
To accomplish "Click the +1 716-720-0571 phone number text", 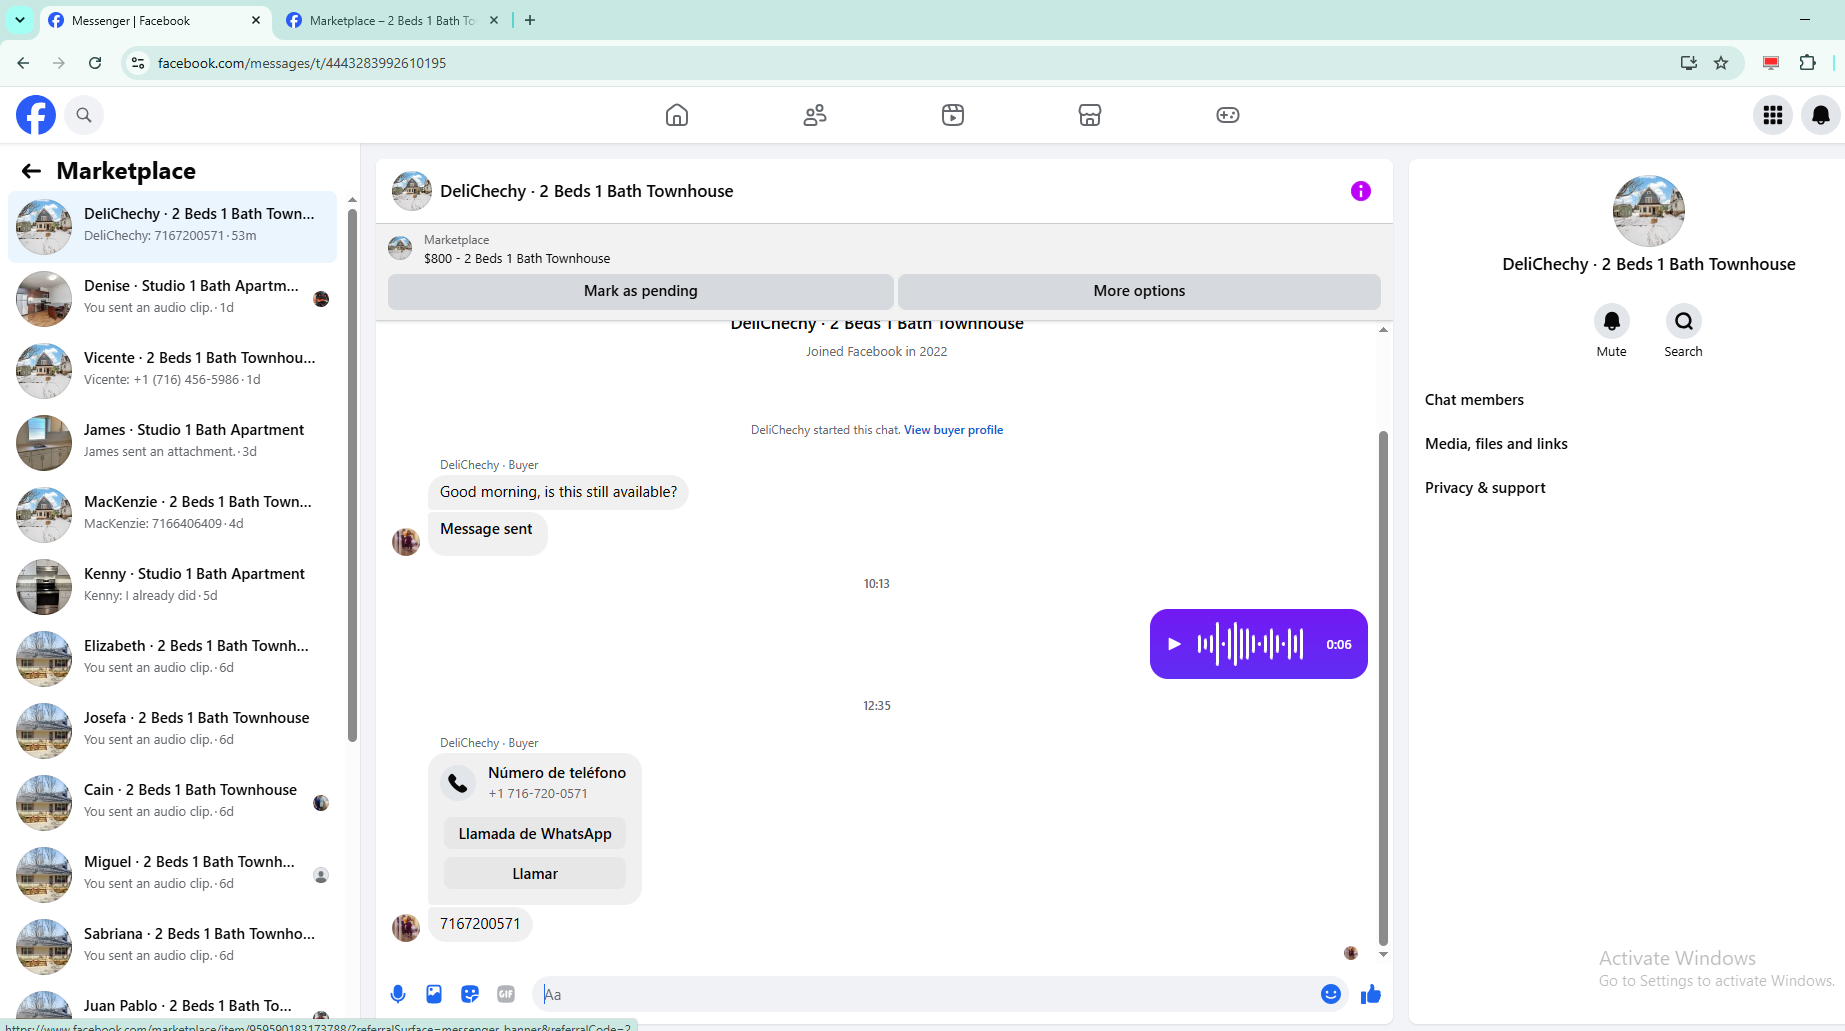I will point(538,794).
